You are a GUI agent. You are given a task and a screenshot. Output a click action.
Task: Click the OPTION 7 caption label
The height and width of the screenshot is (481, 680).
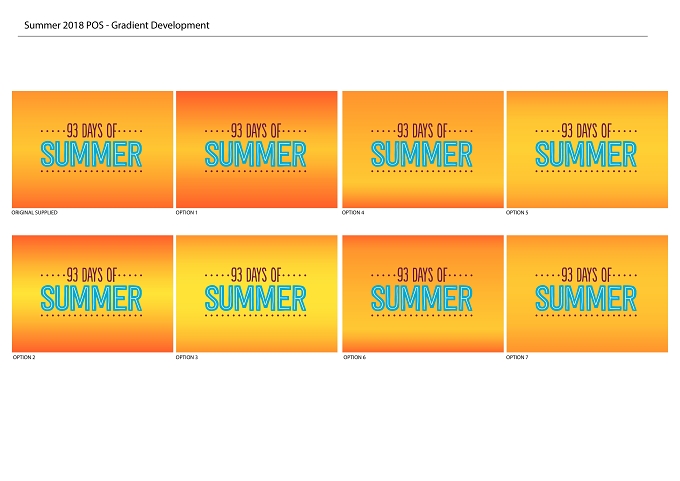pyautogui.click(x=517, y=357)
